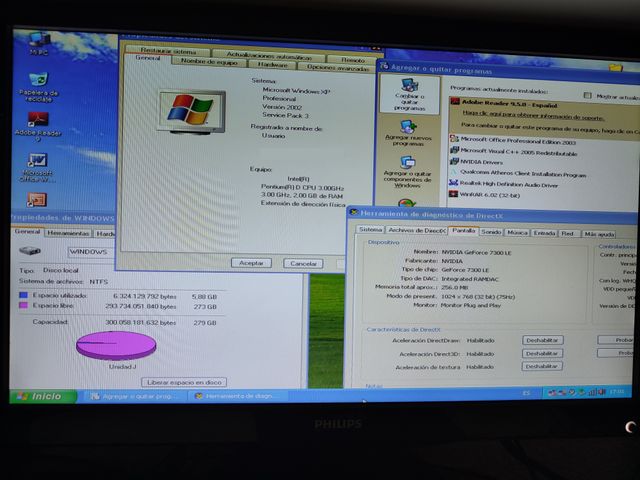Click Deshabilitar for Aceleración DirectDraw
The width and height of the screenshot is (640, 480).
click(542, 340)
